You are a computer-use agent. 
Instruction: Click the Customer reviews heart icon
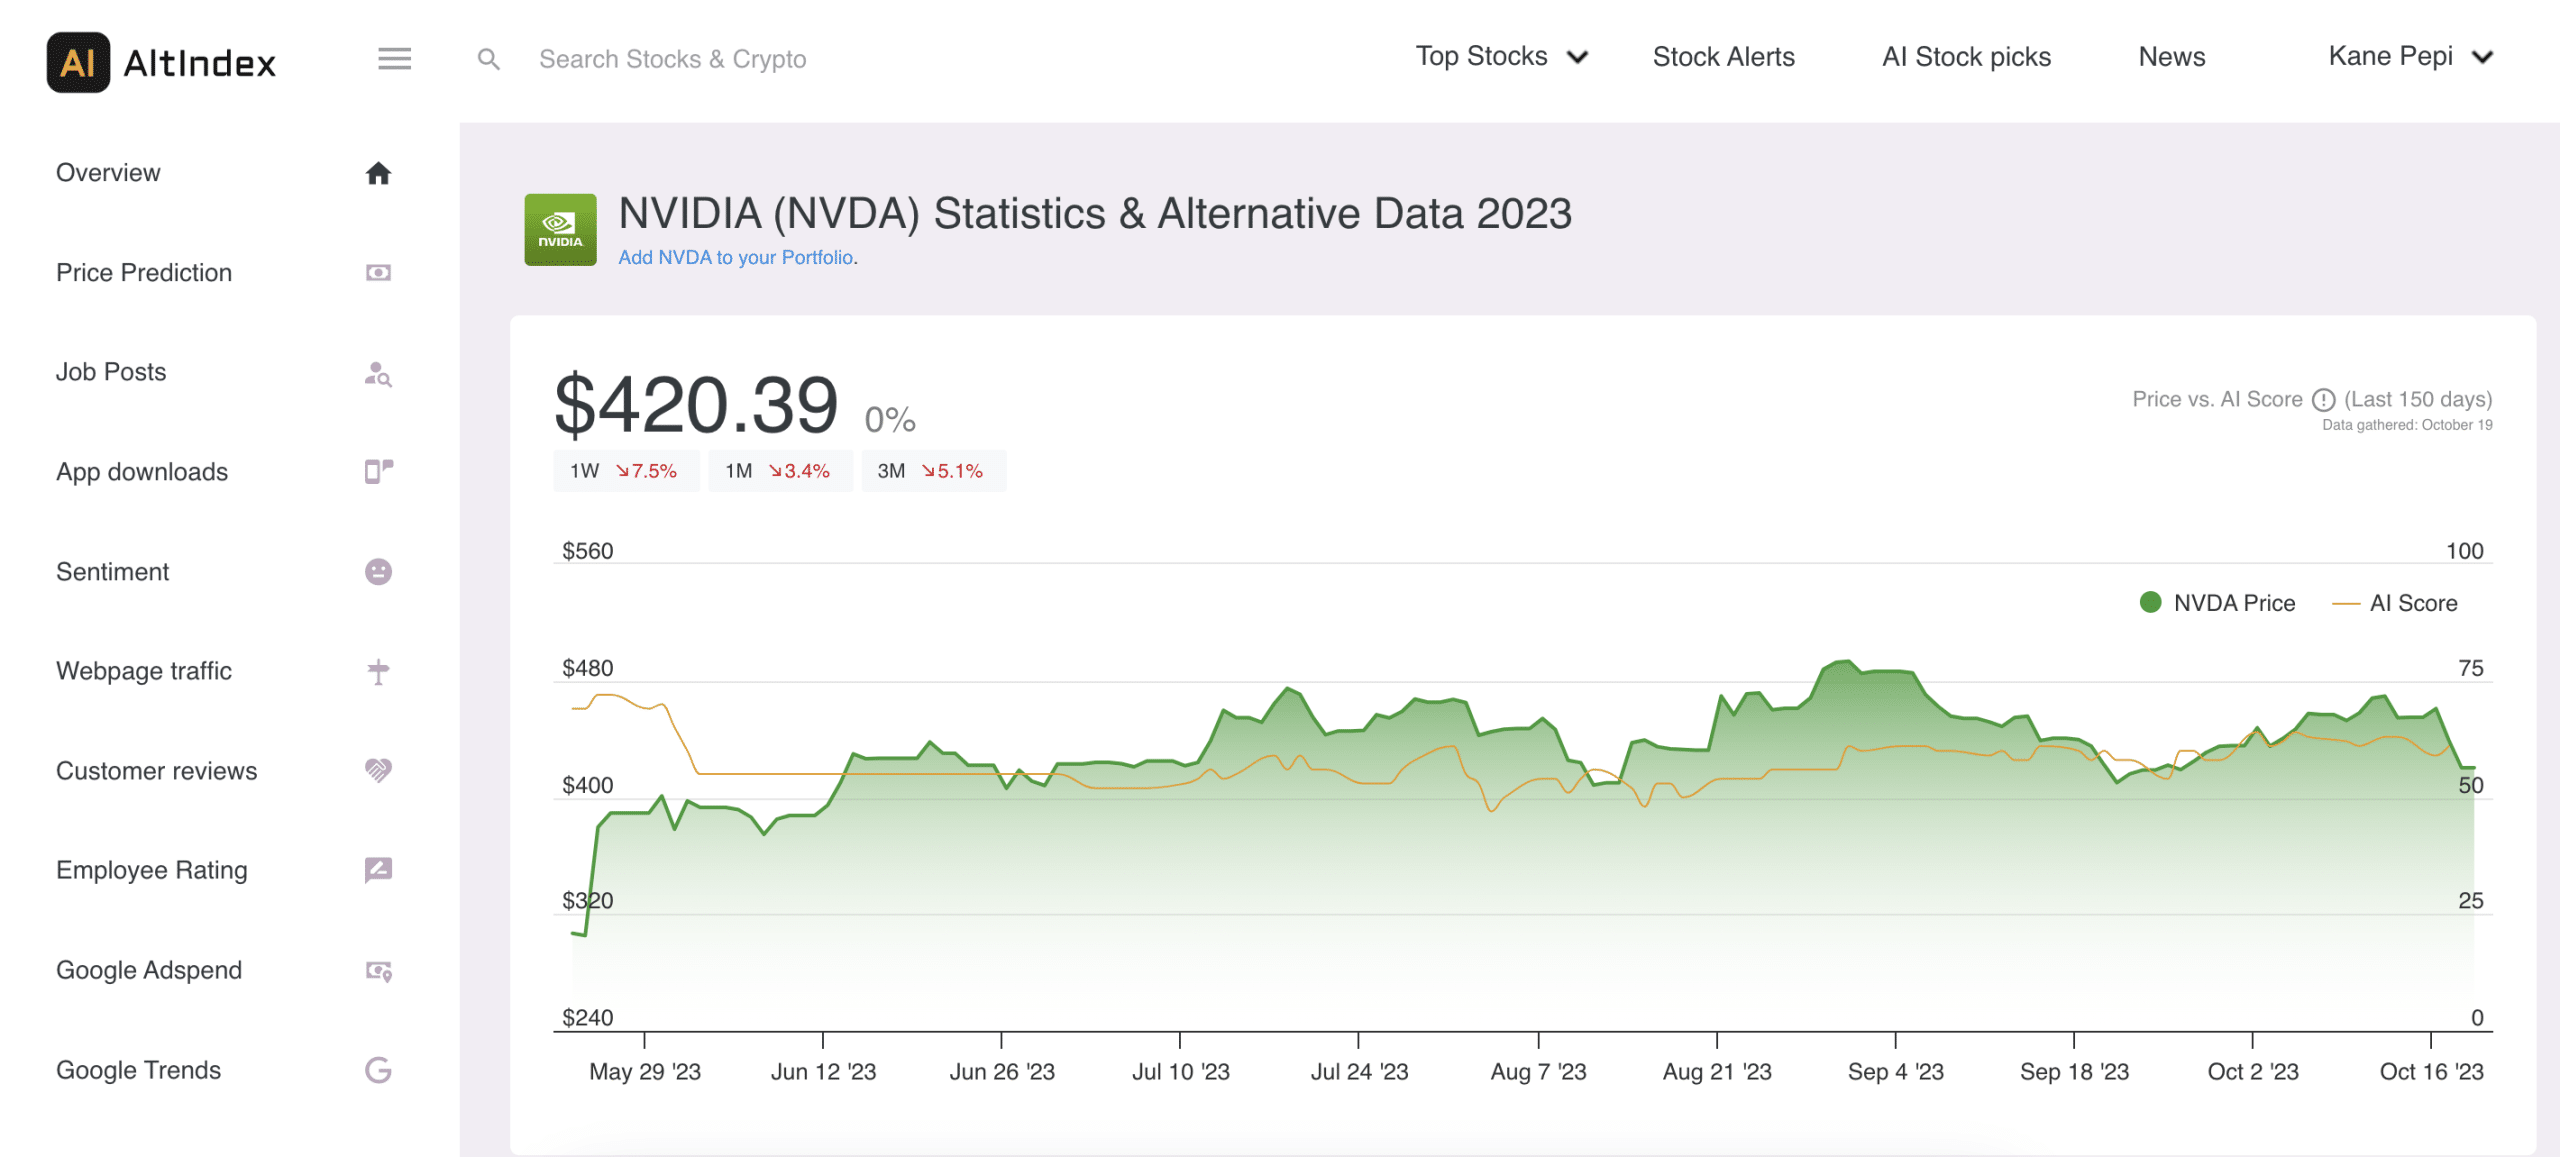[x=378, y=770]
